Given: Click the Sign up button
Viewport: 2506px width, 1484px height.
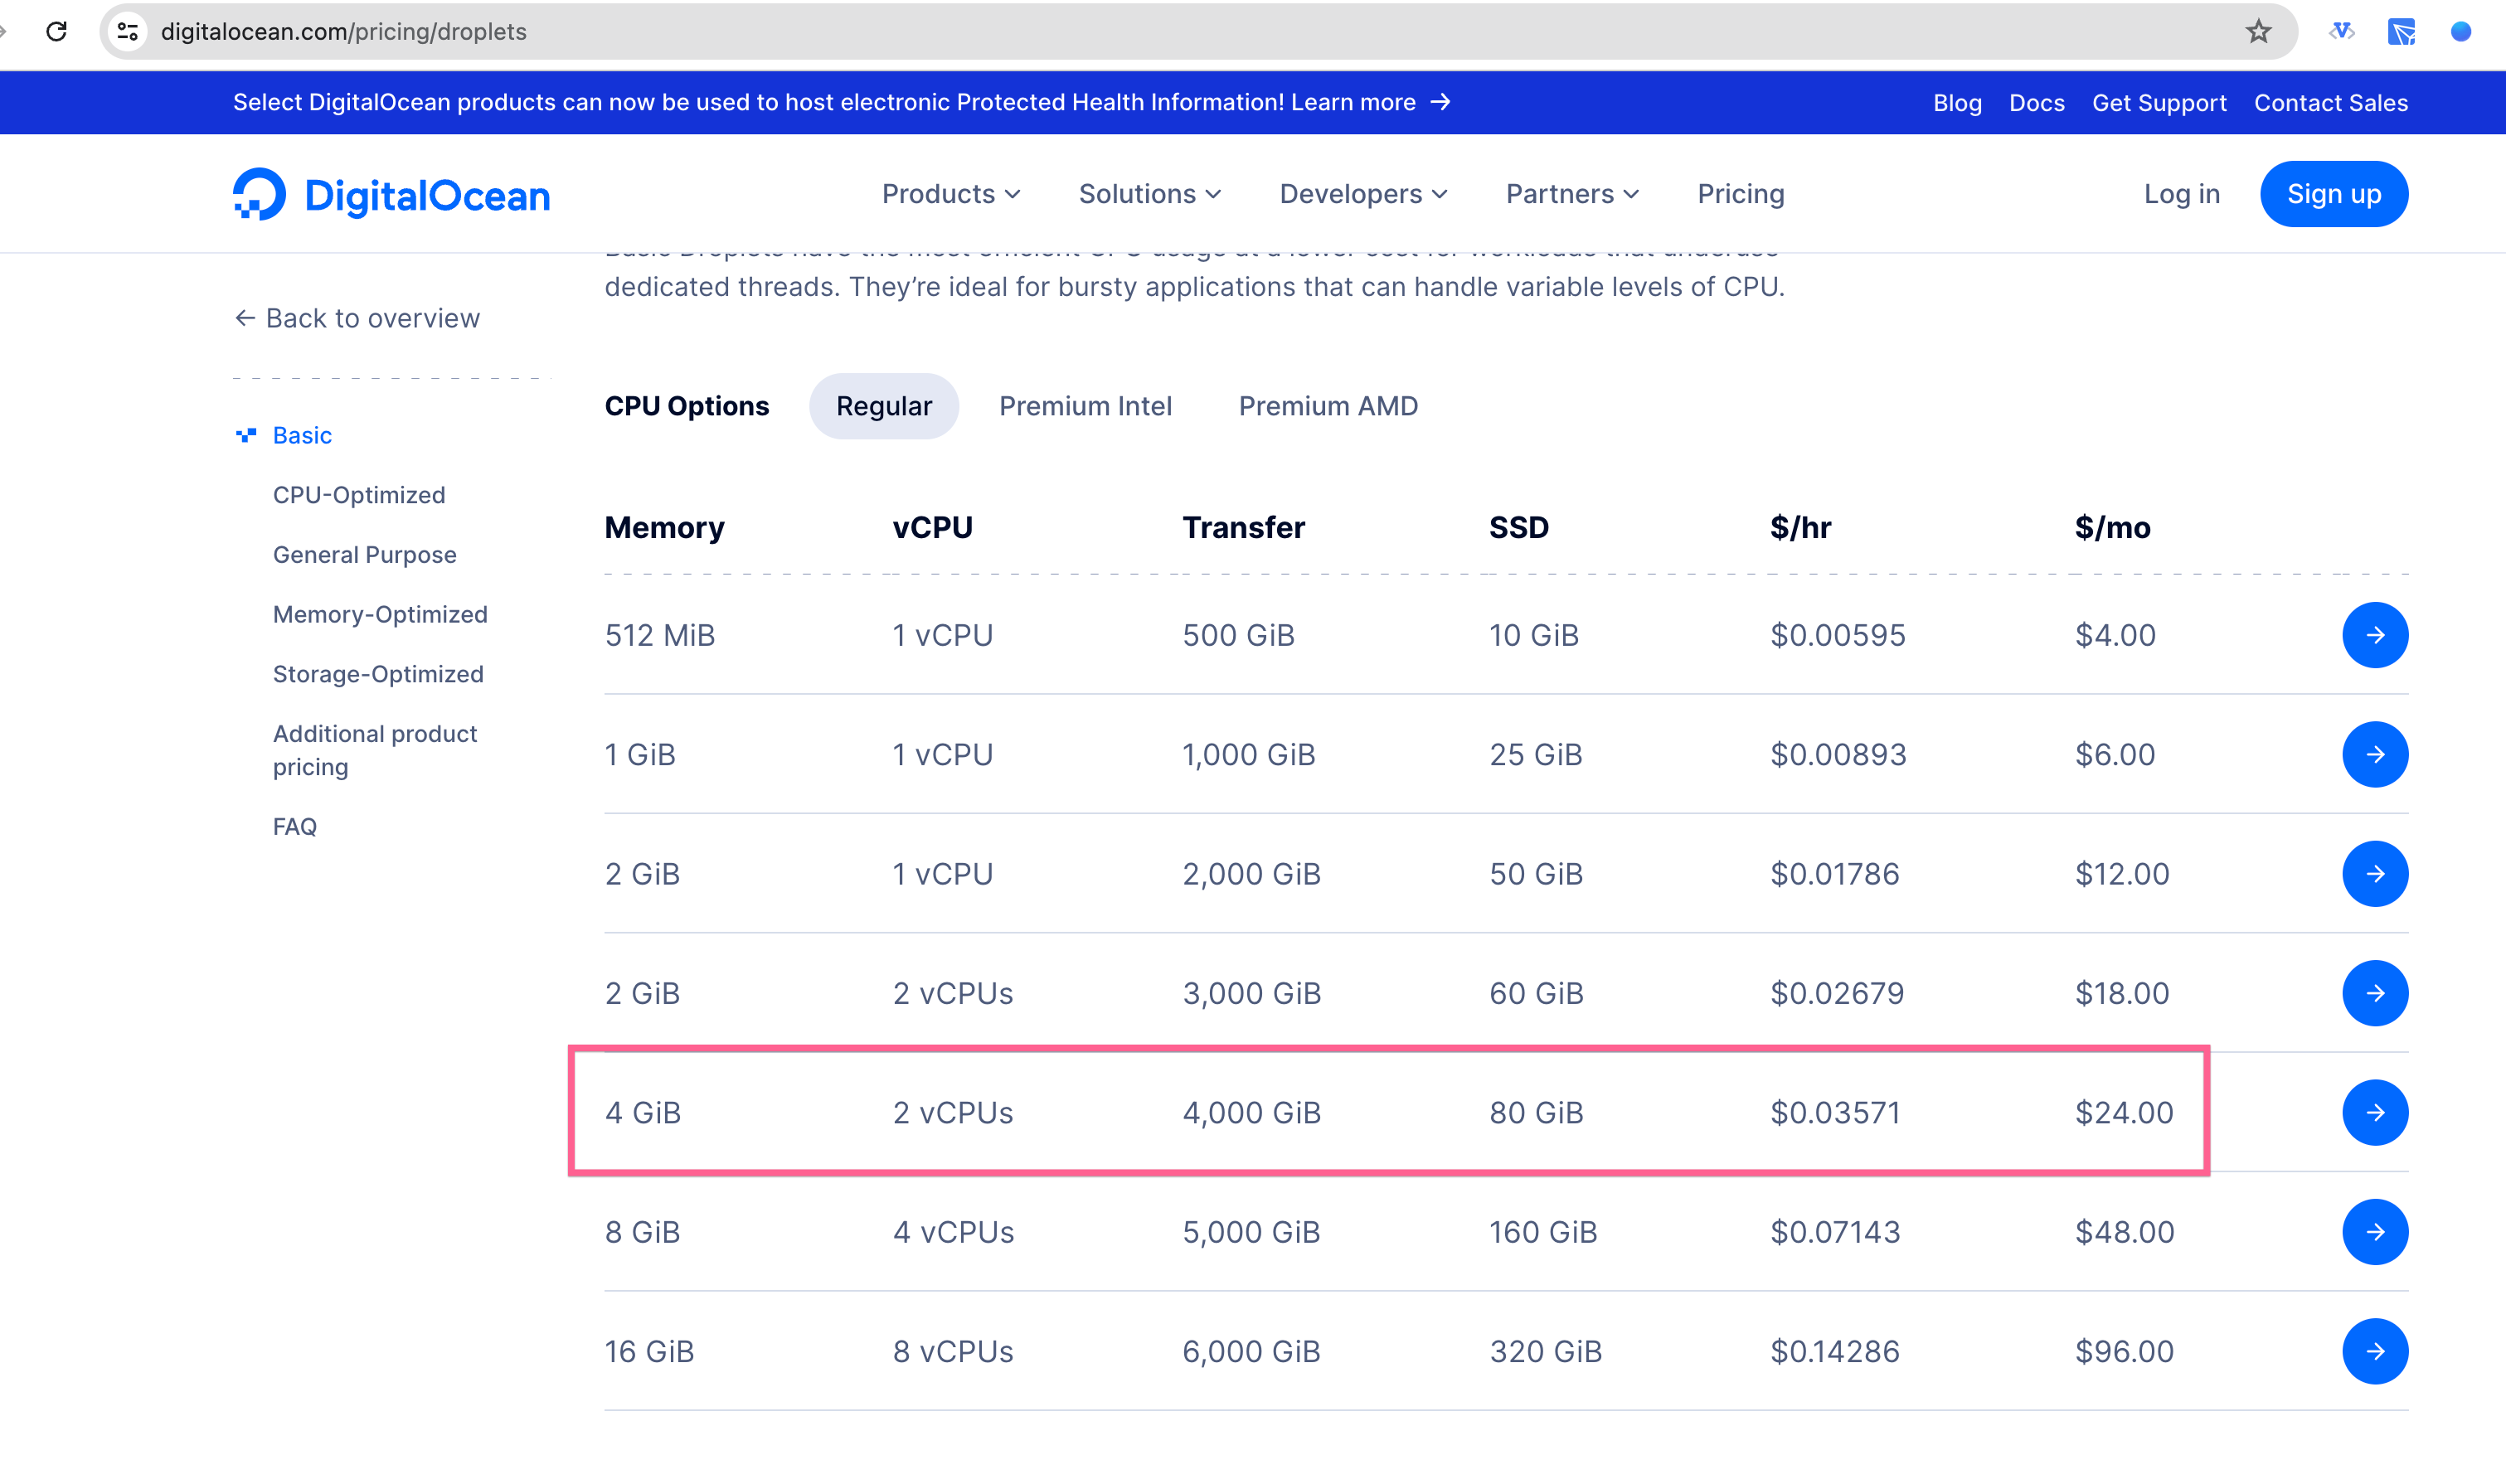Looking at the screenshot, I should point(2333,194).
